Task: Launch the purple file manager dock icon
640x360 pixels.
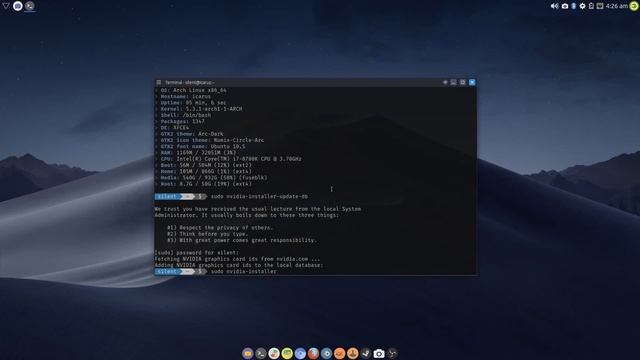Action: coord(248,353)
